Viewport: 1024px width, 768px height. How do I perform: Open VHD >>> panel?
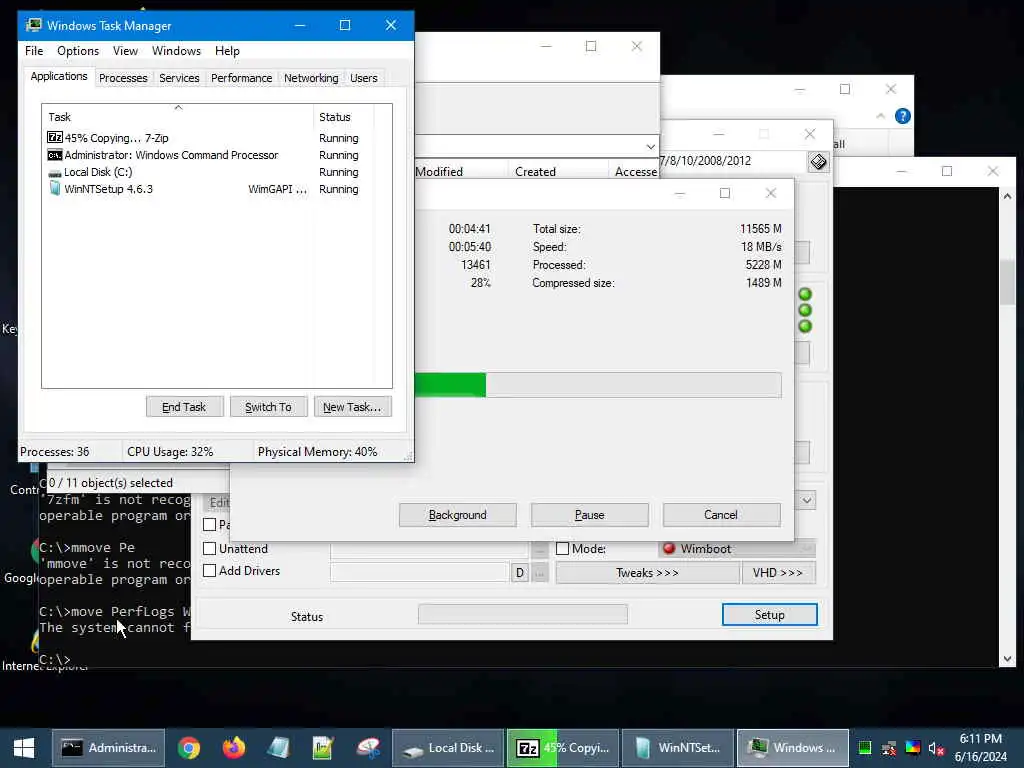(x=778, y=573)
